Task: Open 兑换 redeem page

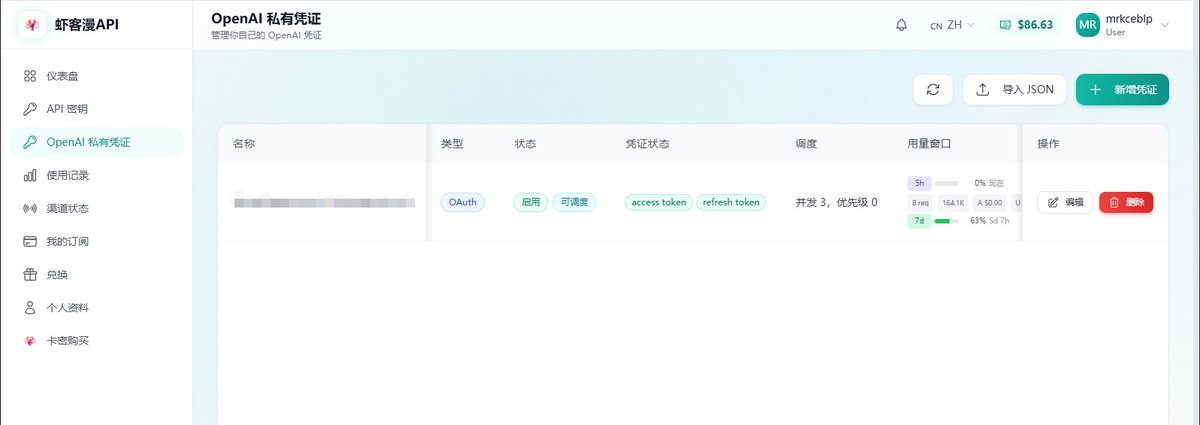Action: pos(96,274)
